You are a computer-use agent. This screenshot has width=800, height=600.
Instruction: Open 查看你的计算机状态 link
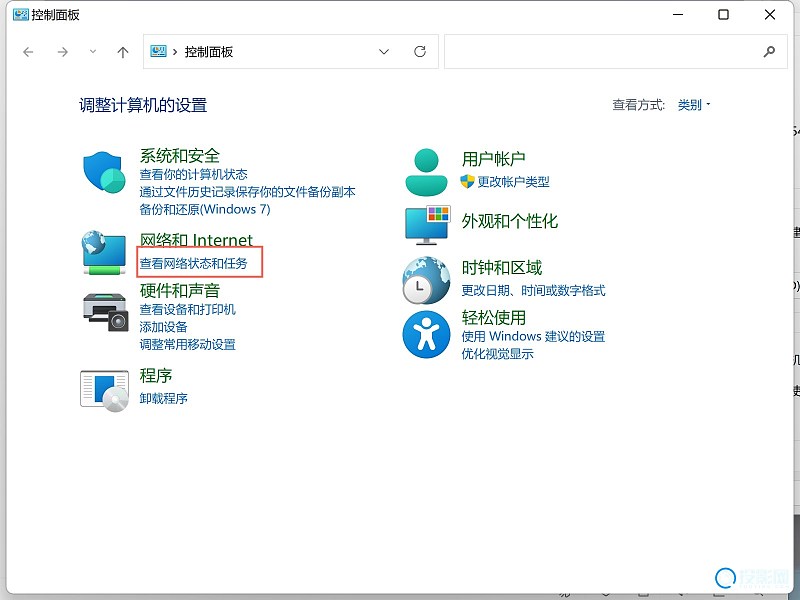pyautogui.click(x=193, y=174)
